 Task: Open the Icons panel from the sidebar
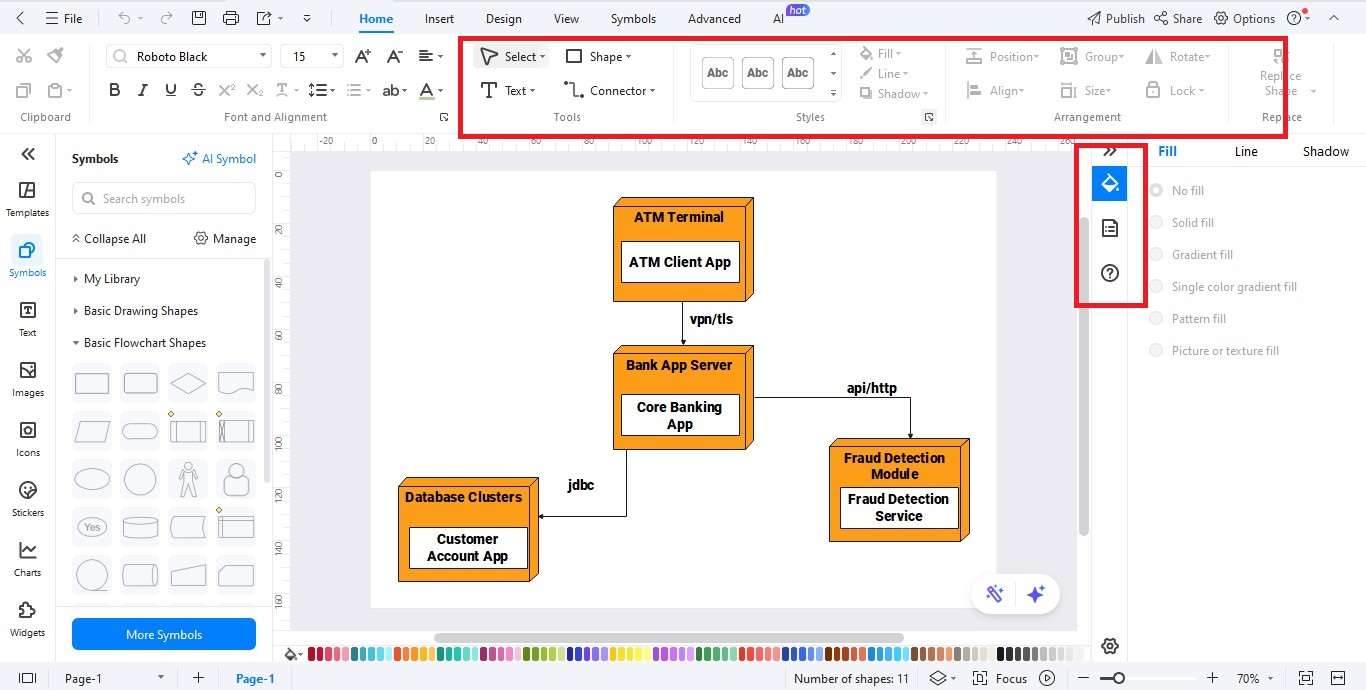click(x=27, y=437)
